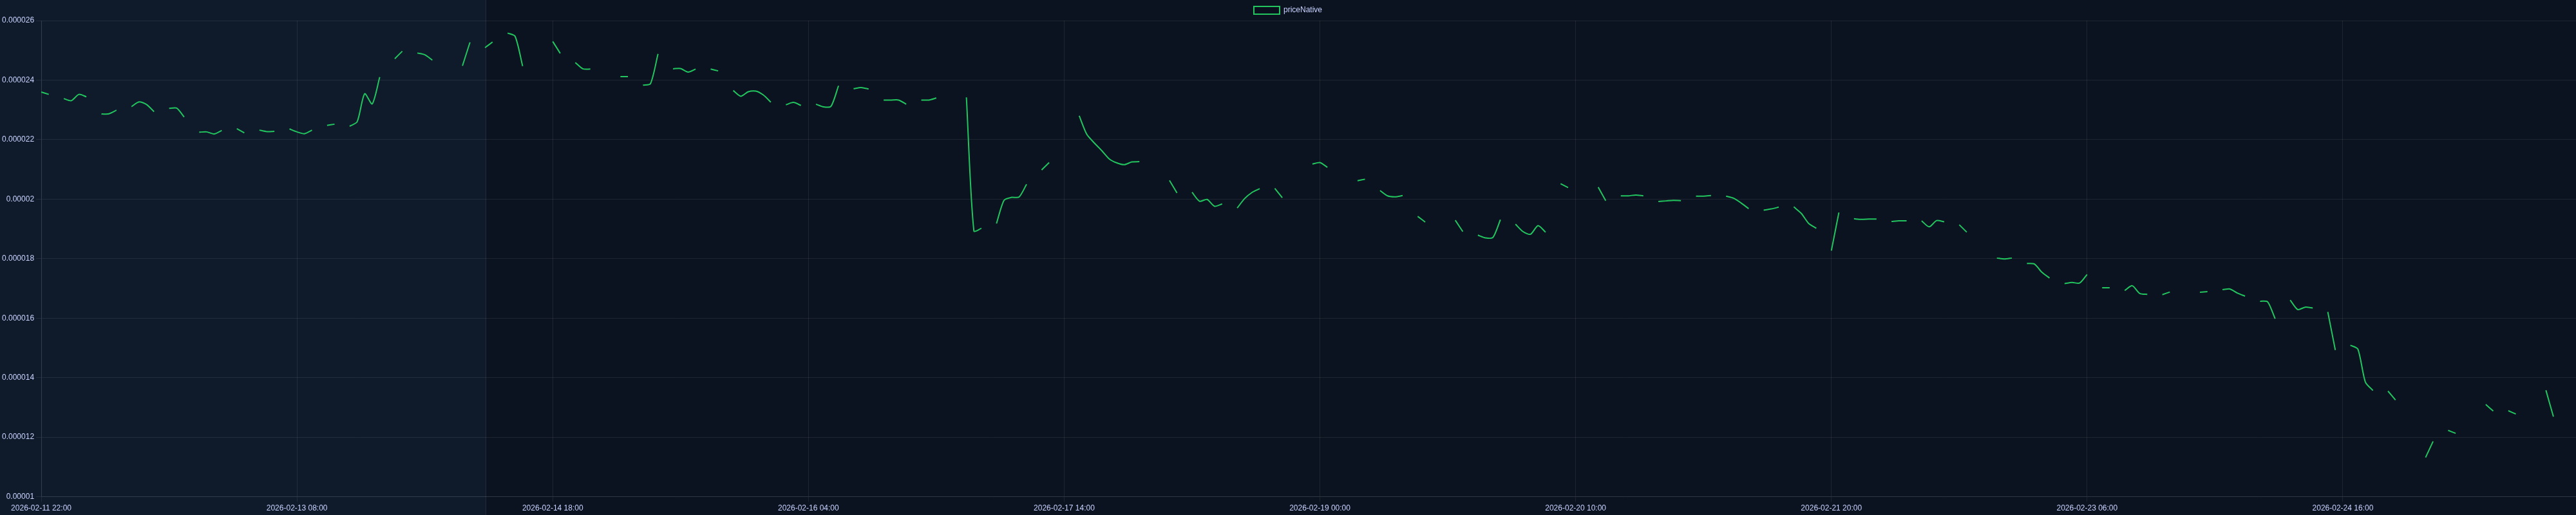Click the 2026-02-13 08:00 x-axis label
The width and height of the screenshot is (2576, 515).
tap(297, 508)
